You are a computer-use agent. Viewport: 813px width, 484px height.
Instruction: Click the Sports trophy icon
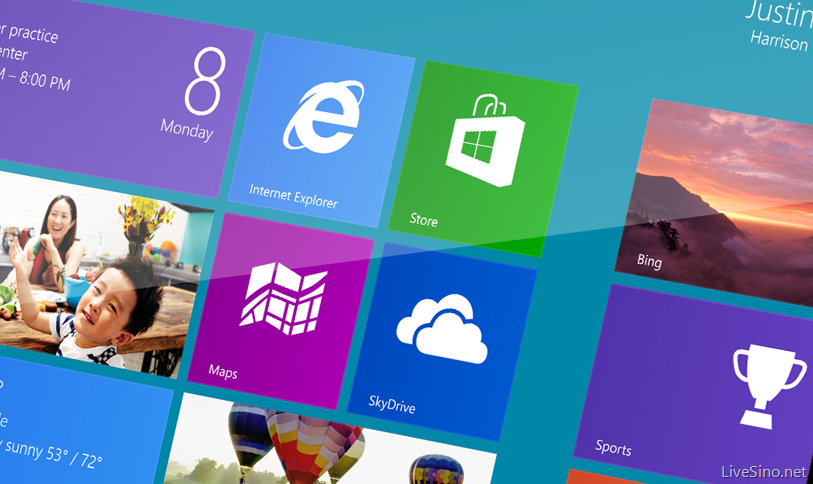[768, 385]
